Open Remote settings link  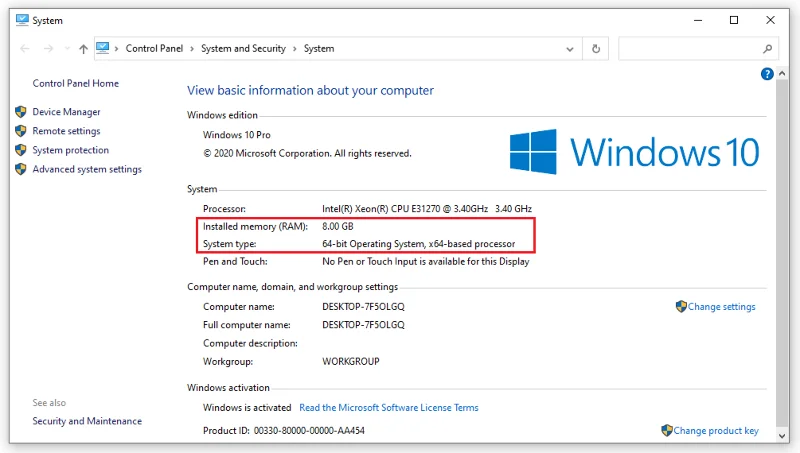point(66,131)
